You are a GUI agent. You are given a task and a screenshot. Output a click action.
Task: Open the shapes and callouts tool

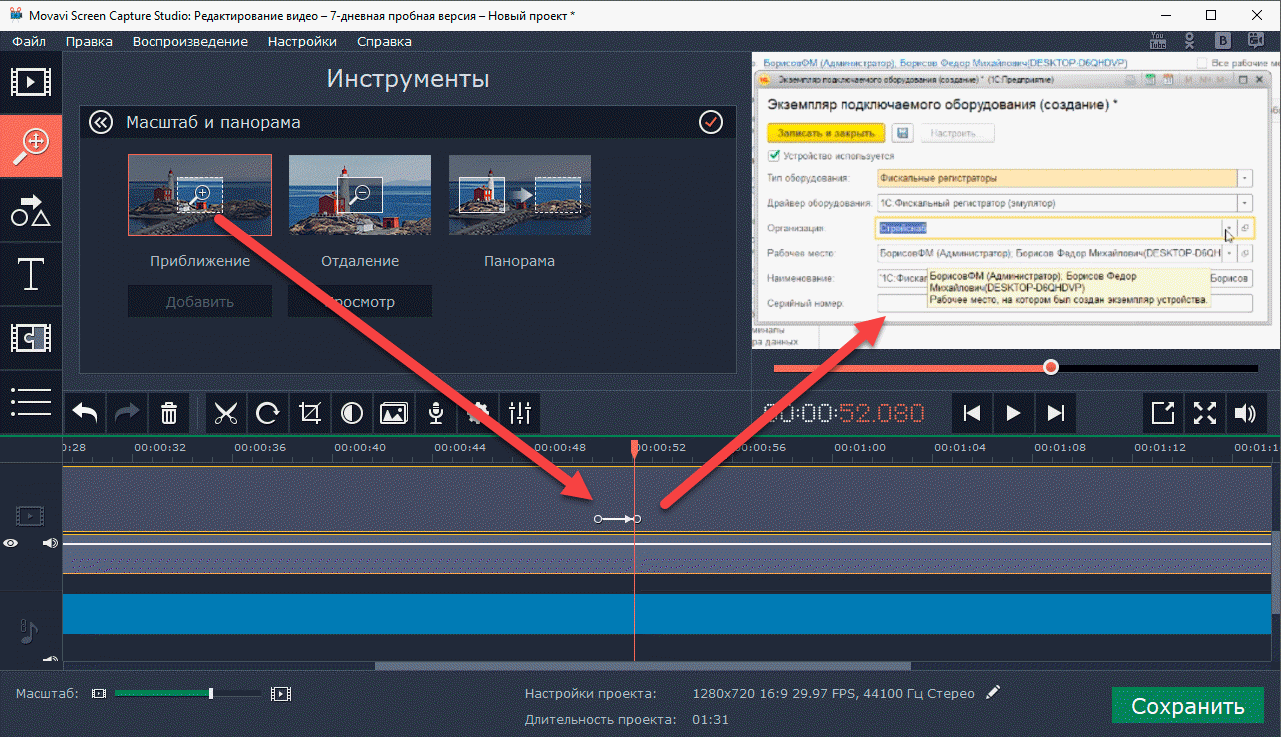tap(30, 210)
